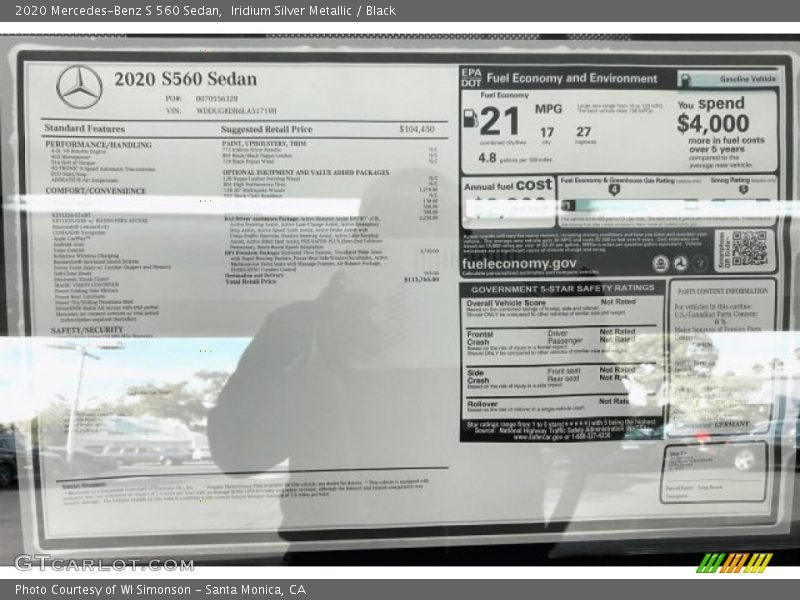Screen dimensions: 800x600
Task: Click the 'Standard Features' heading
Action: [x=85, y=128]
